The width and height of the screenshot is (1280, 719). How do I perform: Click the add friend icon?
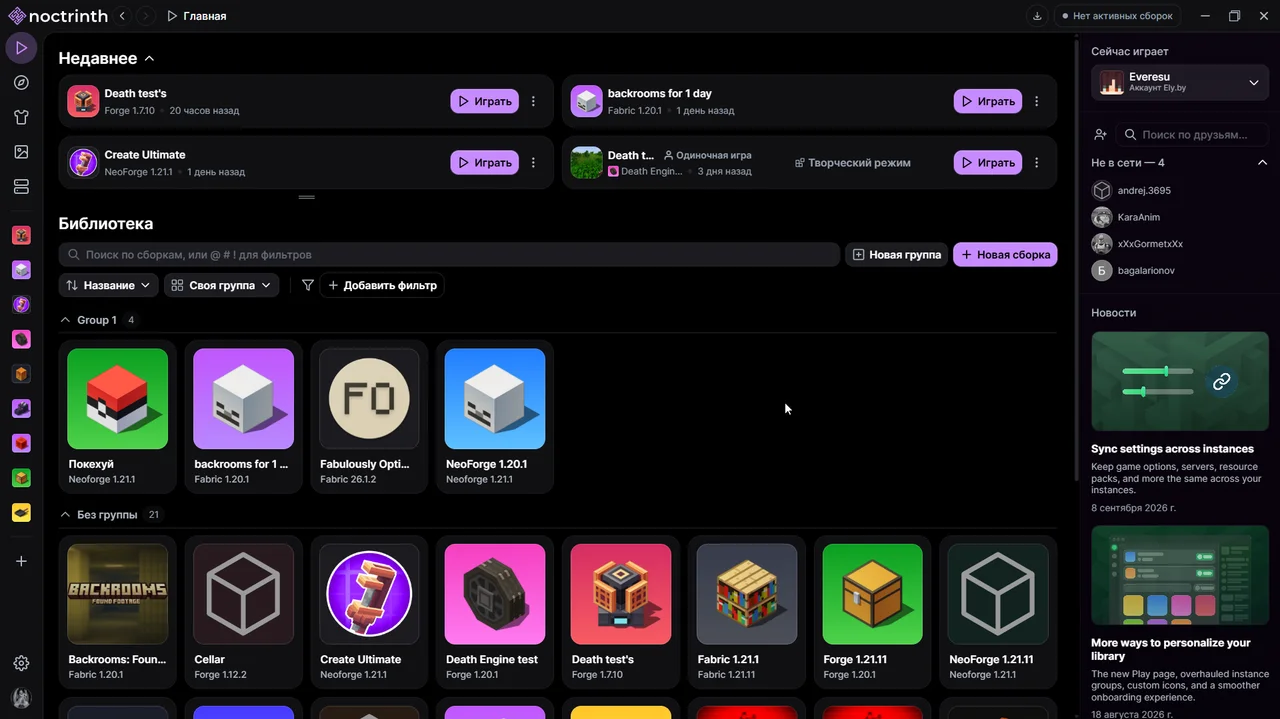pos(1101,134)
